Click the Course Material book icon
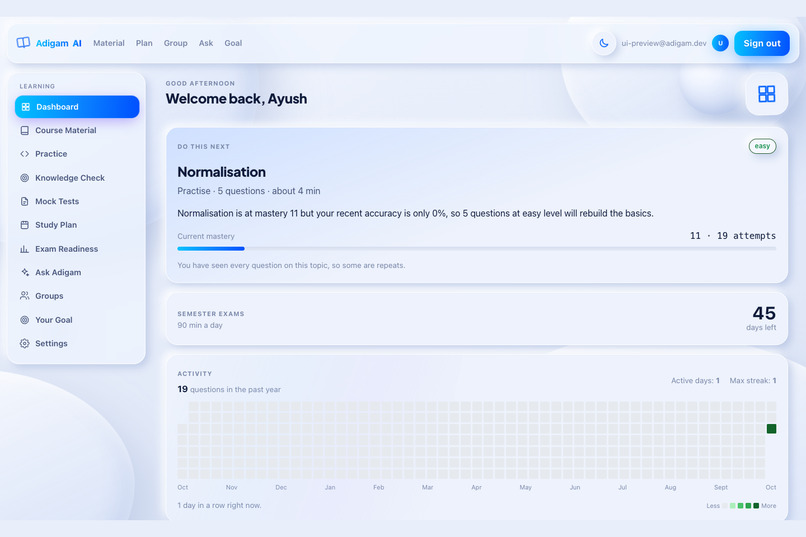Screen dimensions: 806x537 [x=24, y=131]
